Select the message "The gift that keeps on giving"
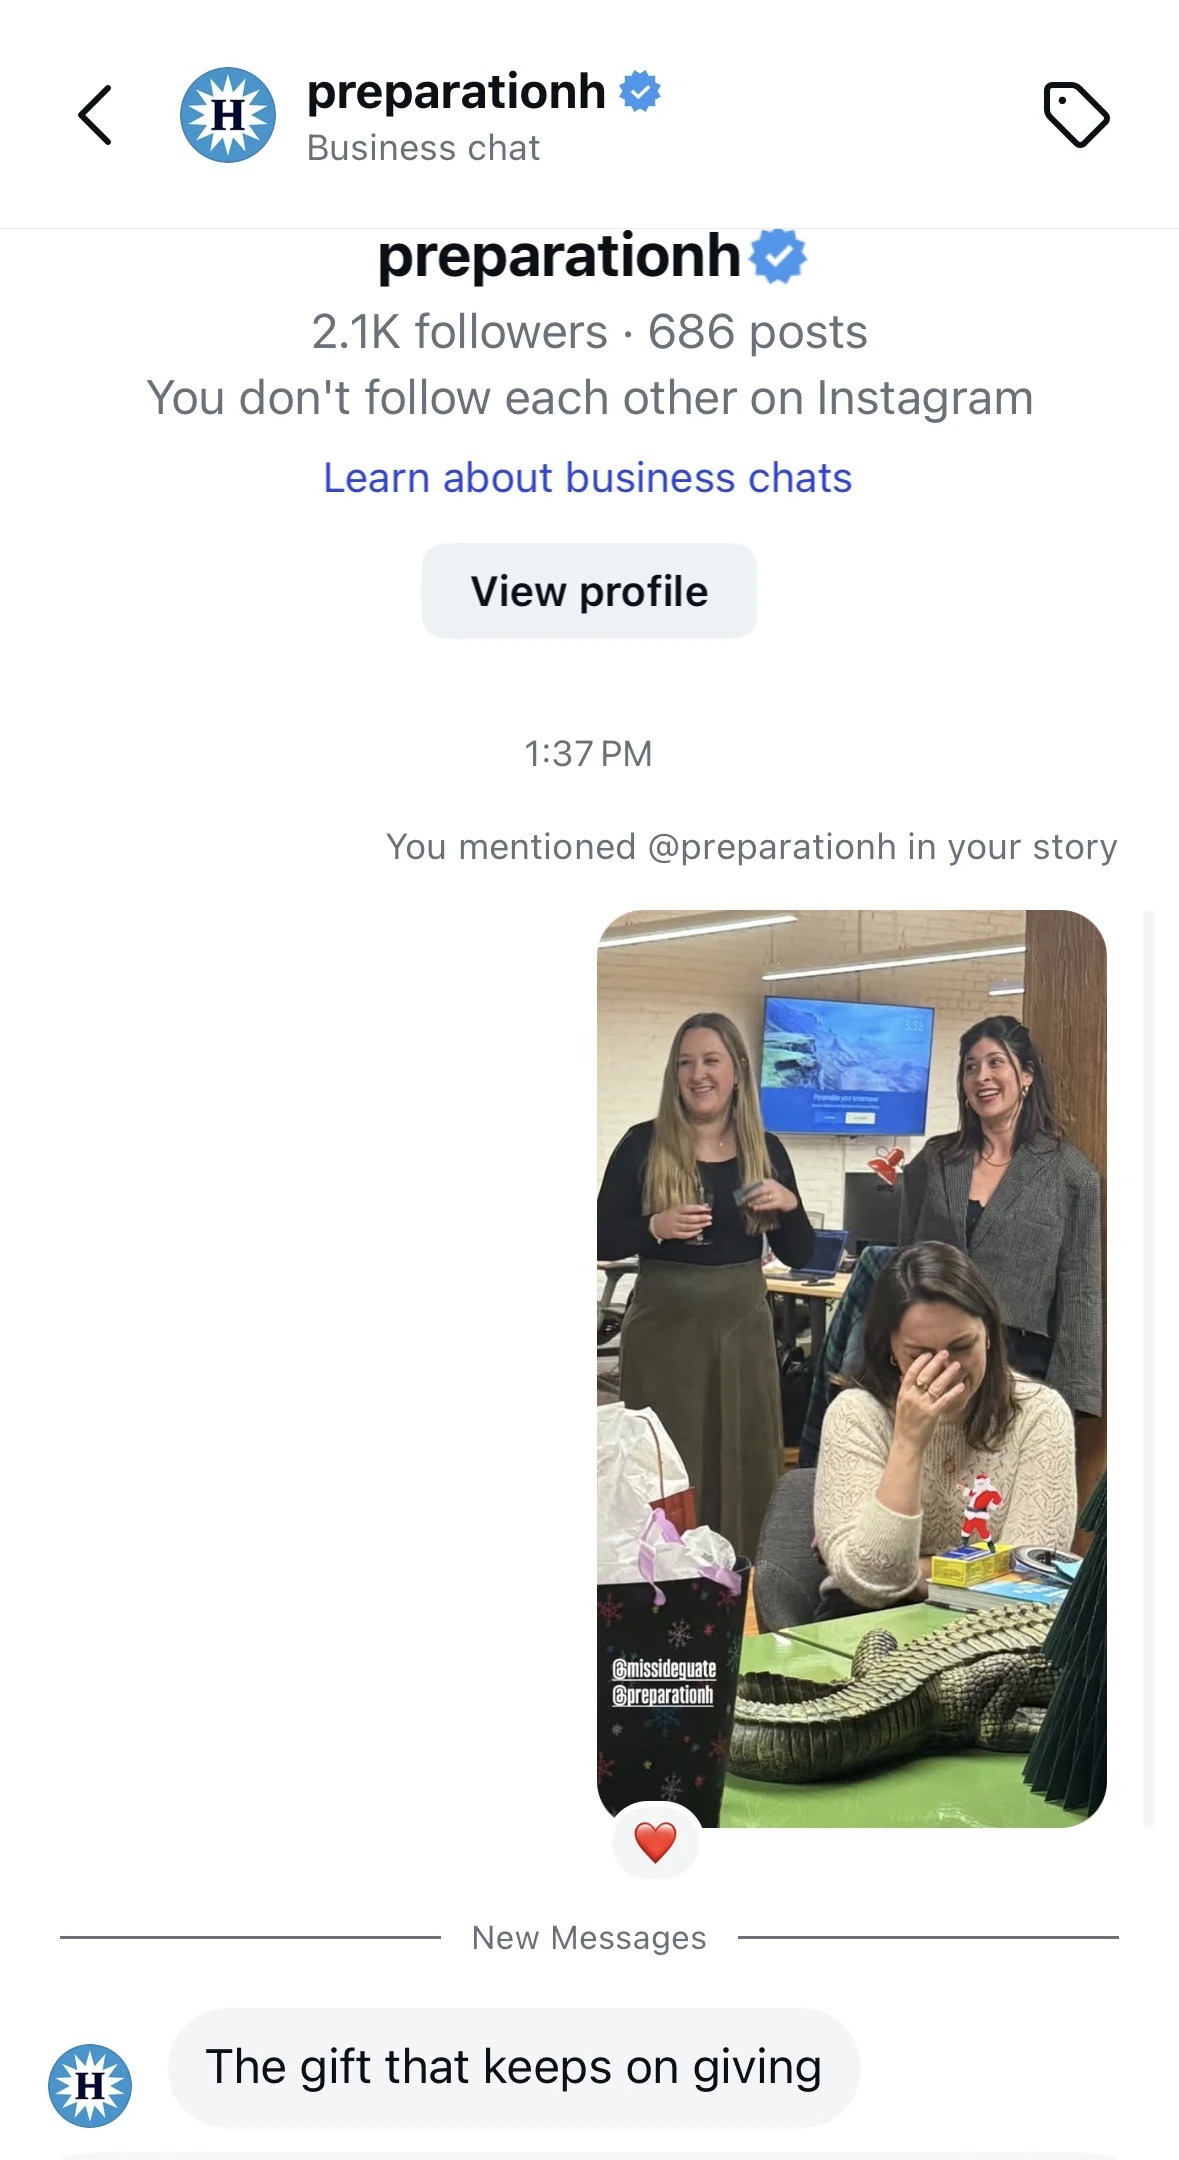Viewport: 1179px width, 2160px height. 514,2067
